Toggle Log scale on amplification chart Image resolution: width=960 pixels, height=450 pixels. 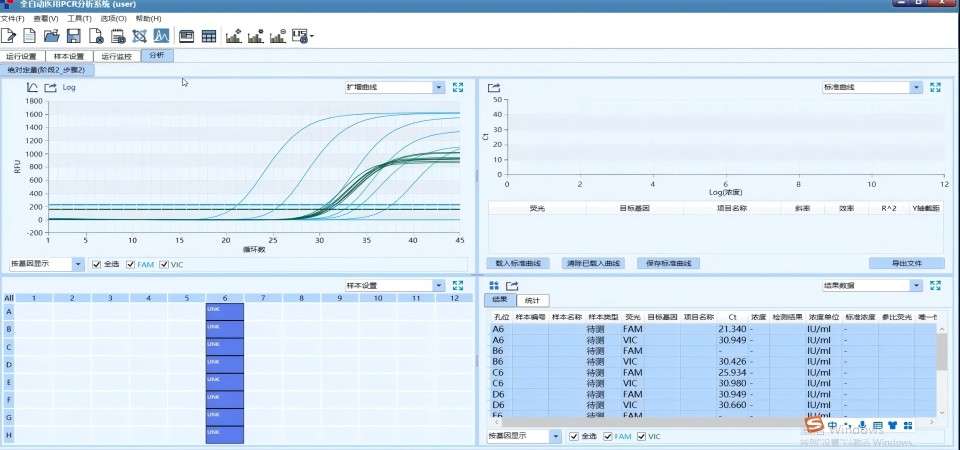[x=69, y=87]
